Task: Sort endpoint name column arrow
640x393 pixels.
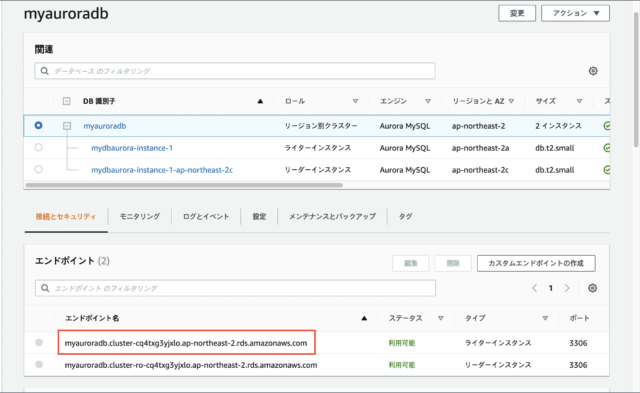Action: [364, 318]
